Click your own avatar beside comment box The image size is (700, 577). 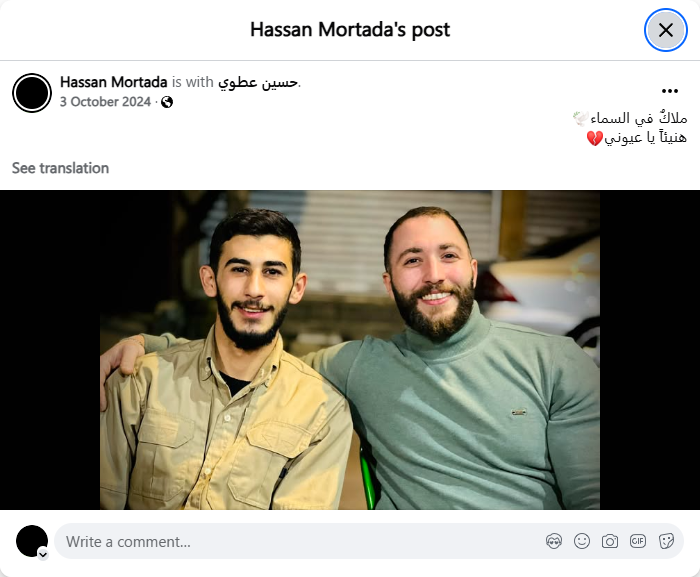point(32,541)
